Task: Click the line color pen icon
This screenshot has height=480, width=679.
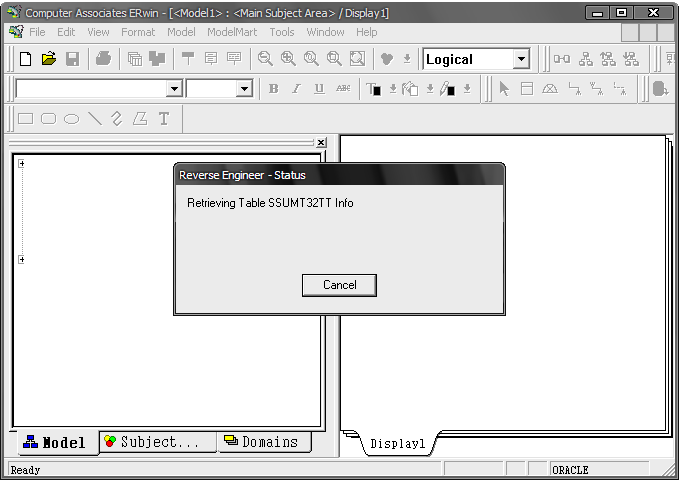Action: (447, 89)
